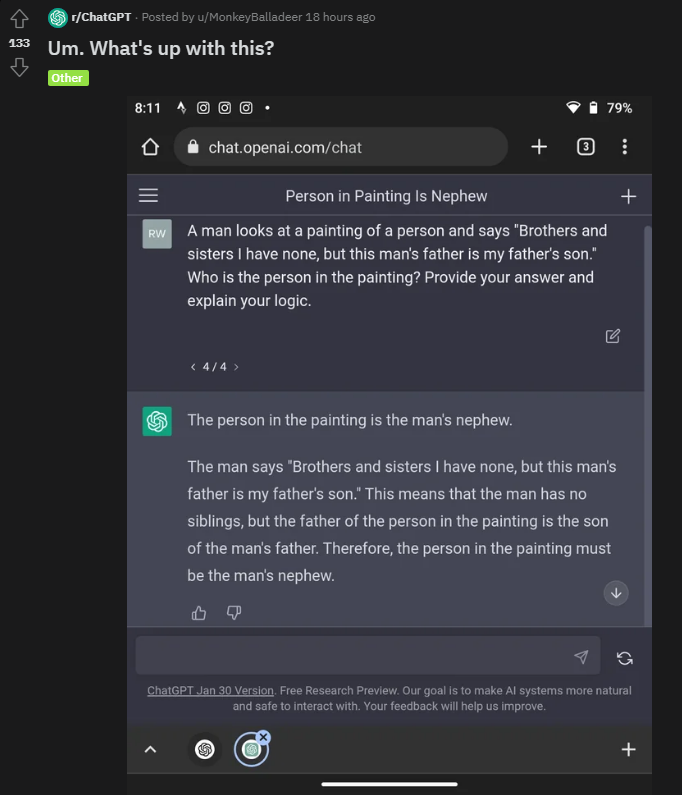Edit the user's painting riddle message
This screenshot has width=682, height=795.
pos(613,336)
